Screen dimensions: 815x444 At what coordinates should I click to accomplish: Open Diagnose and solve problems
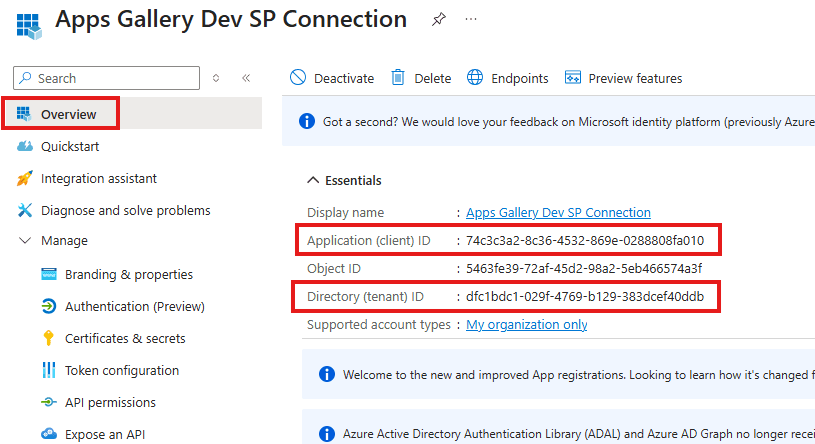coord(126,211)
